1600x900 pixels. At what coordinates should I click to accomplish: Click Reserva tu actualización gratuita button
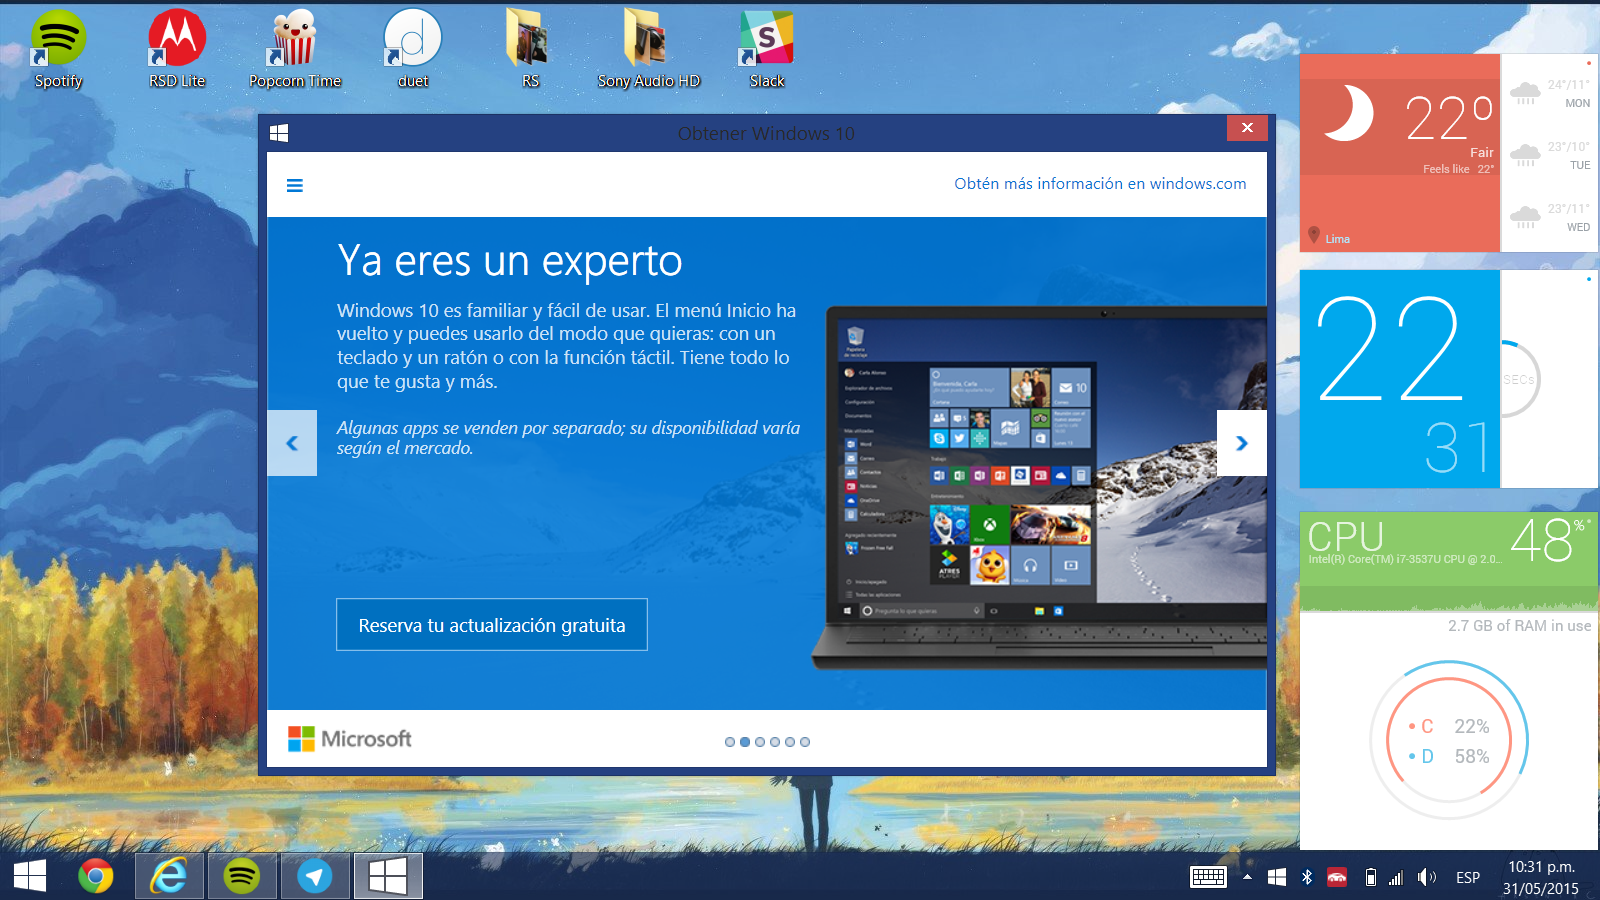click(x=492, y=625)
